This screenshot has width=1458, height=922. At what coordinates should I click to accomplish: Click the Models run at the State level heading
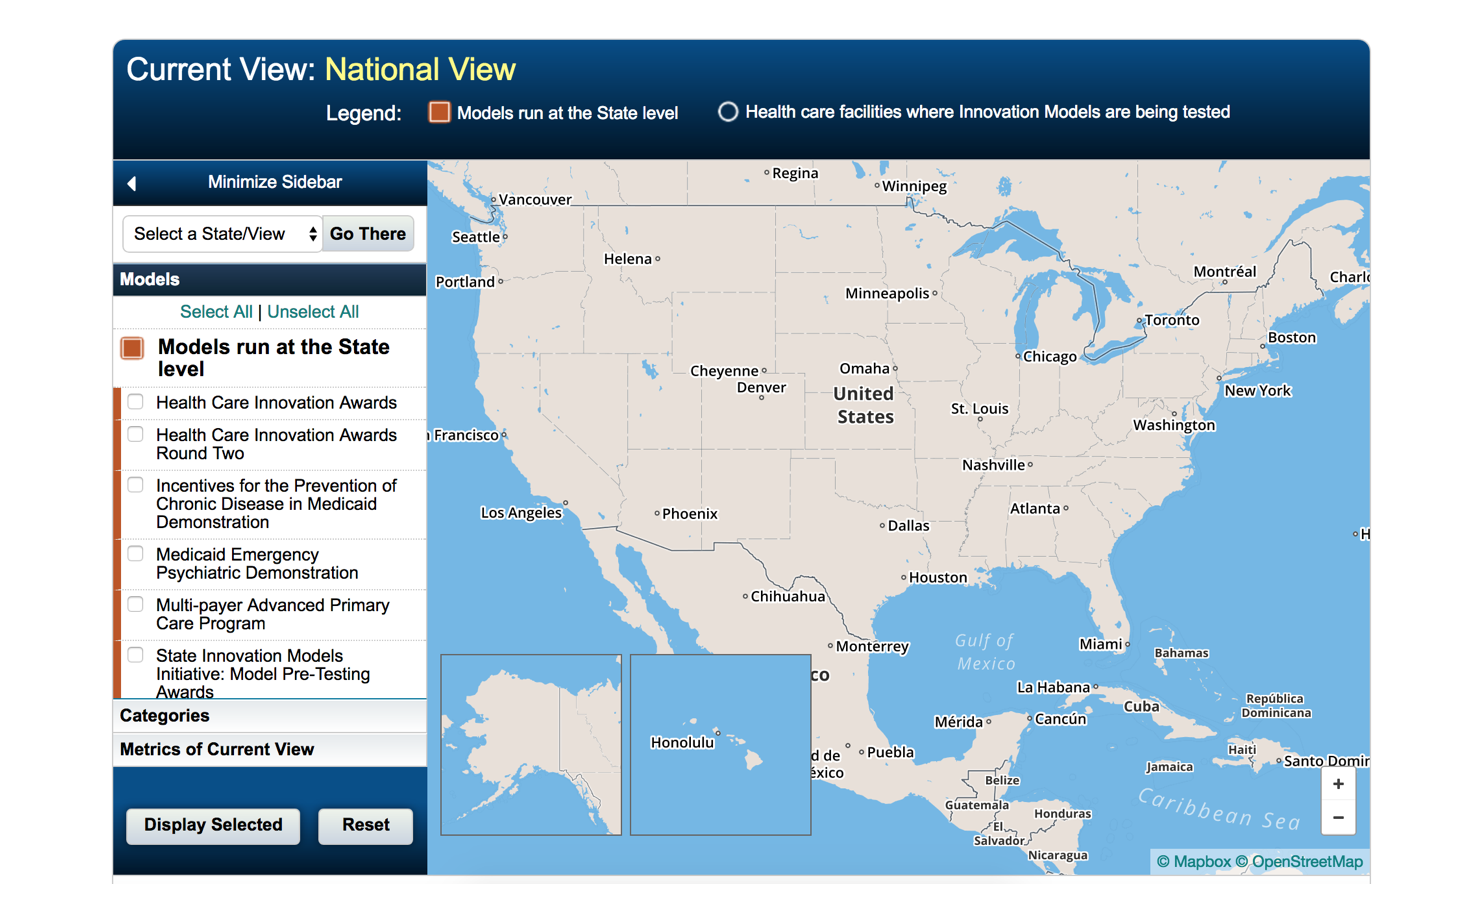pos(274,358)
